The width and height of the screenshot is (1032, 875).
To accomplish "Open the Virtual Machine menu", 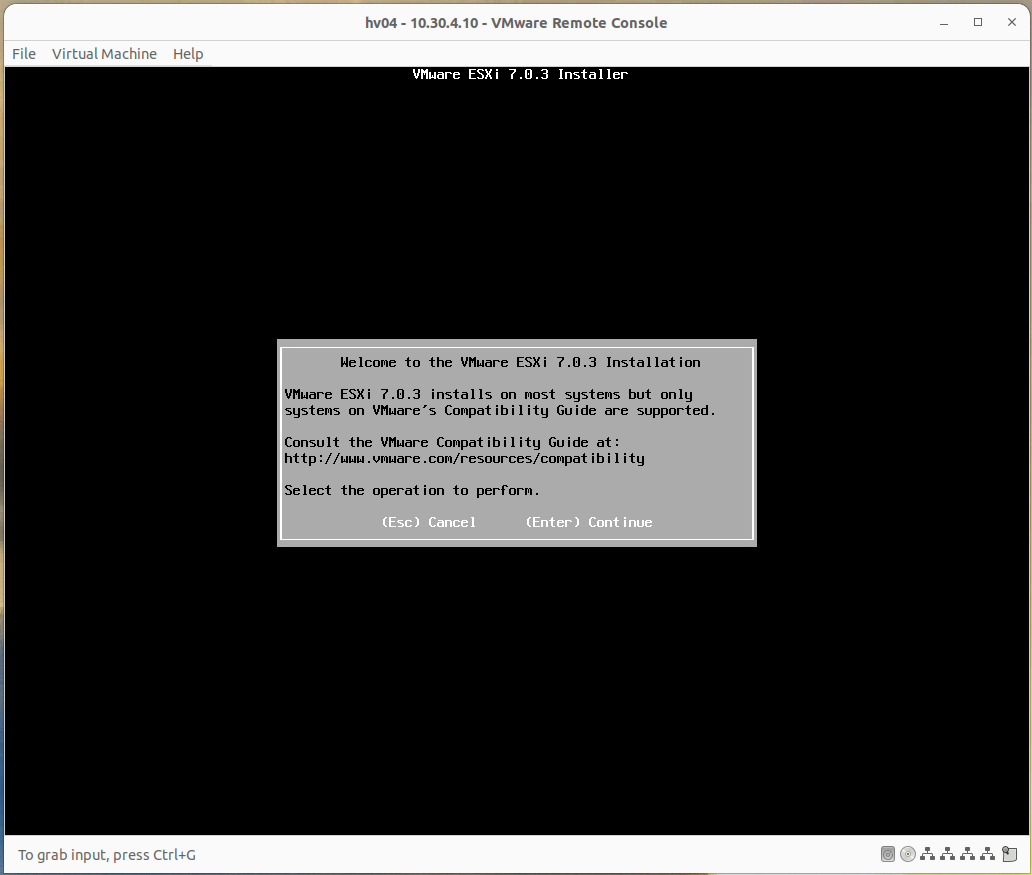I will click(x=104, y=54).
